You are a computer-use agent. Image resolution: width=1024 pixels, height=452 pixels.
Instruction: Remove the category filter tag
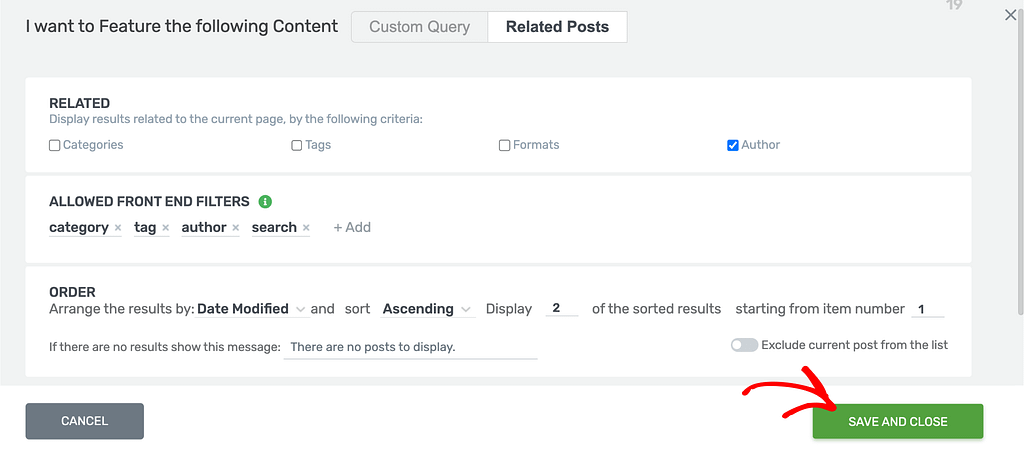click(x=118, y=228)
